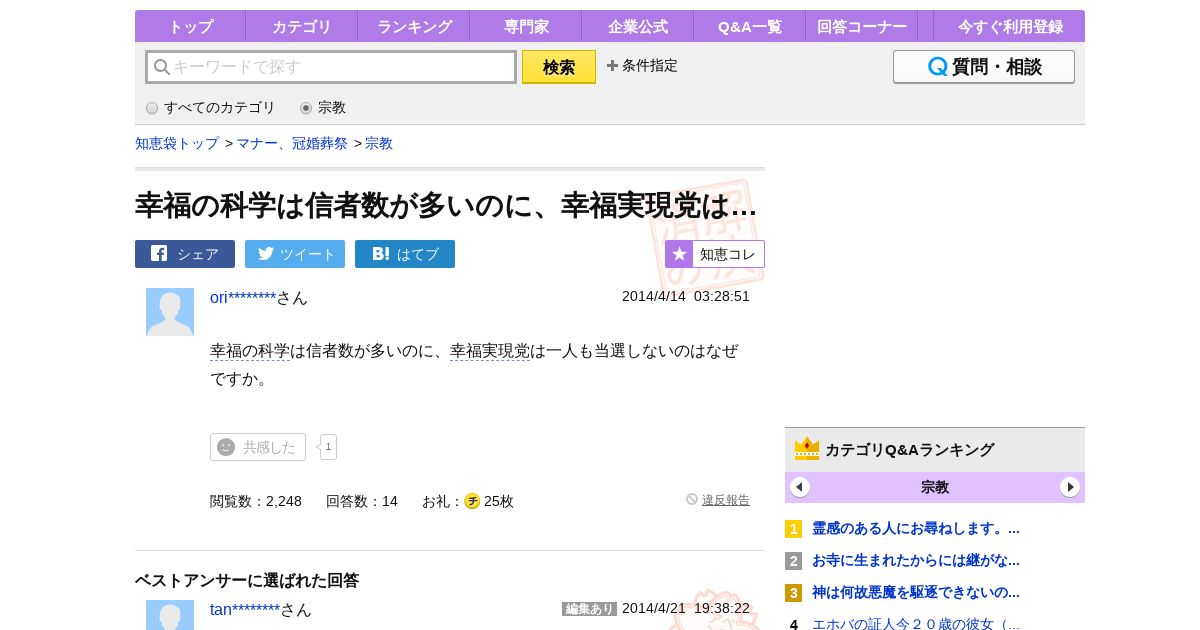Open 企業公式 tab
1200x630 pixels.
coord(637,27)
